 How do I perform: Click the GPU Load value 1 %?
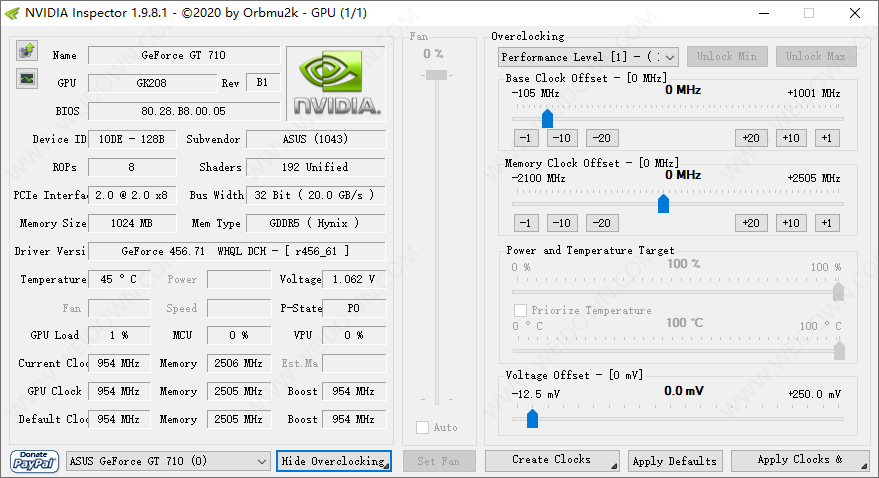119,335
